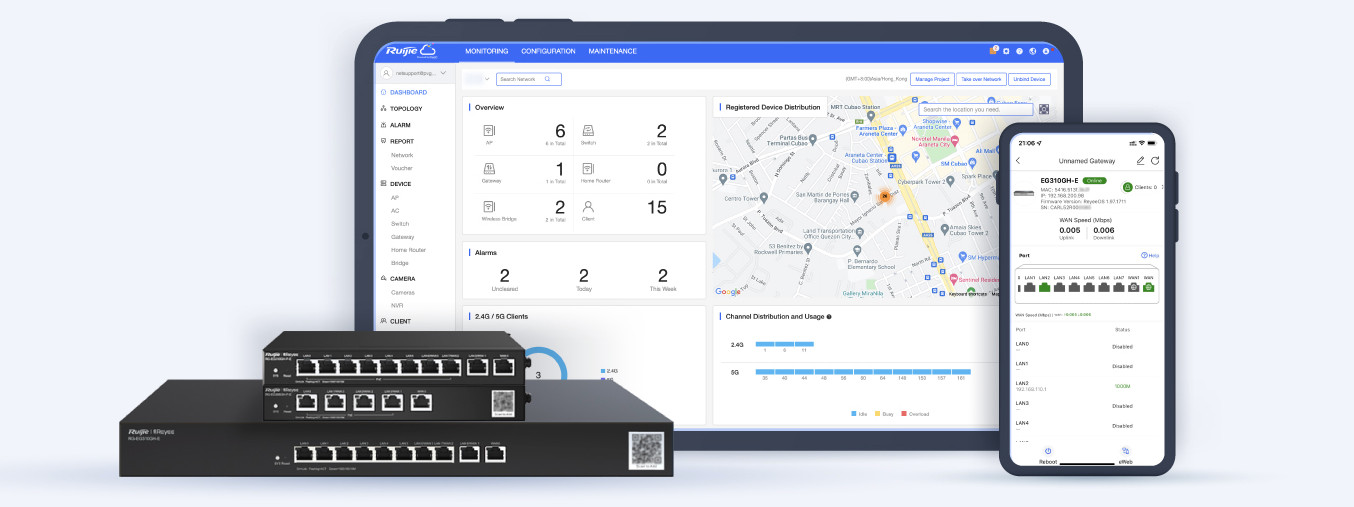
Task: Tap the Help link on phone Port panel
Action: tap(1149, 255)
